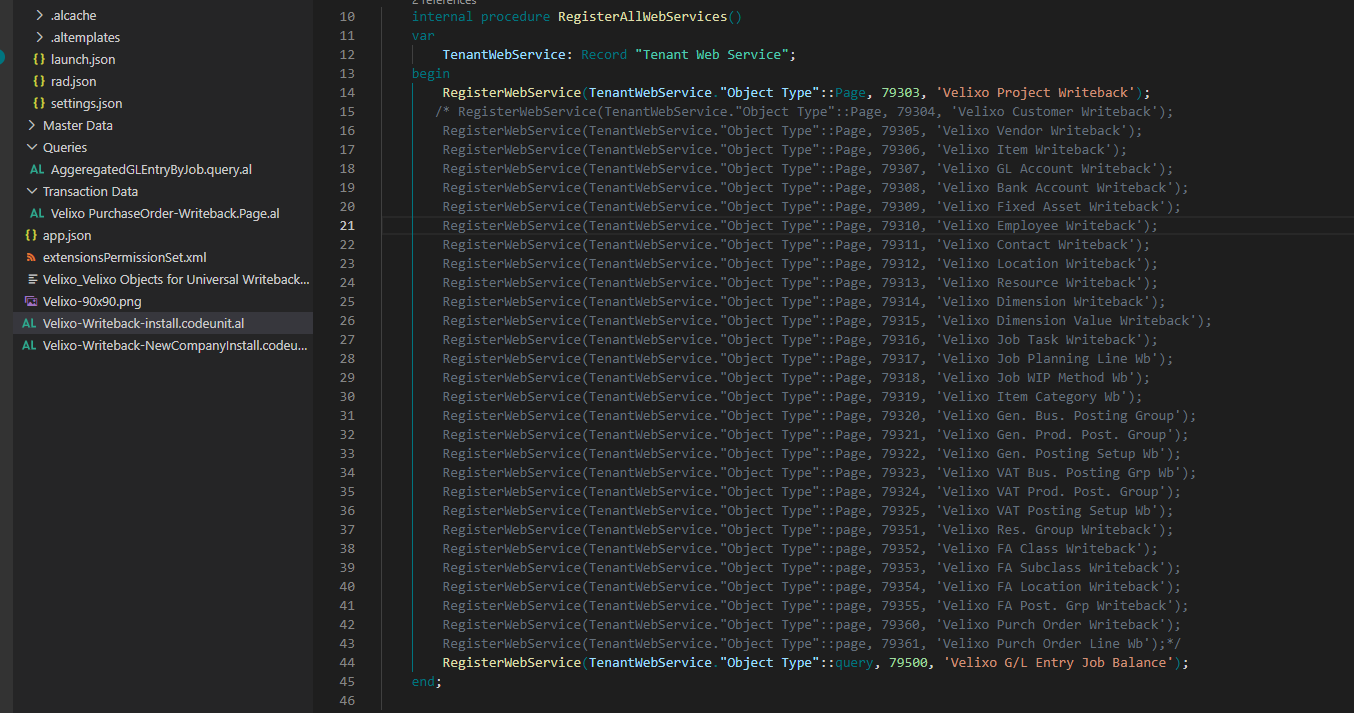Screen dimensions: 1354x713
Task: Open extensionsPermissionSet.xml file
Action: 125,257
